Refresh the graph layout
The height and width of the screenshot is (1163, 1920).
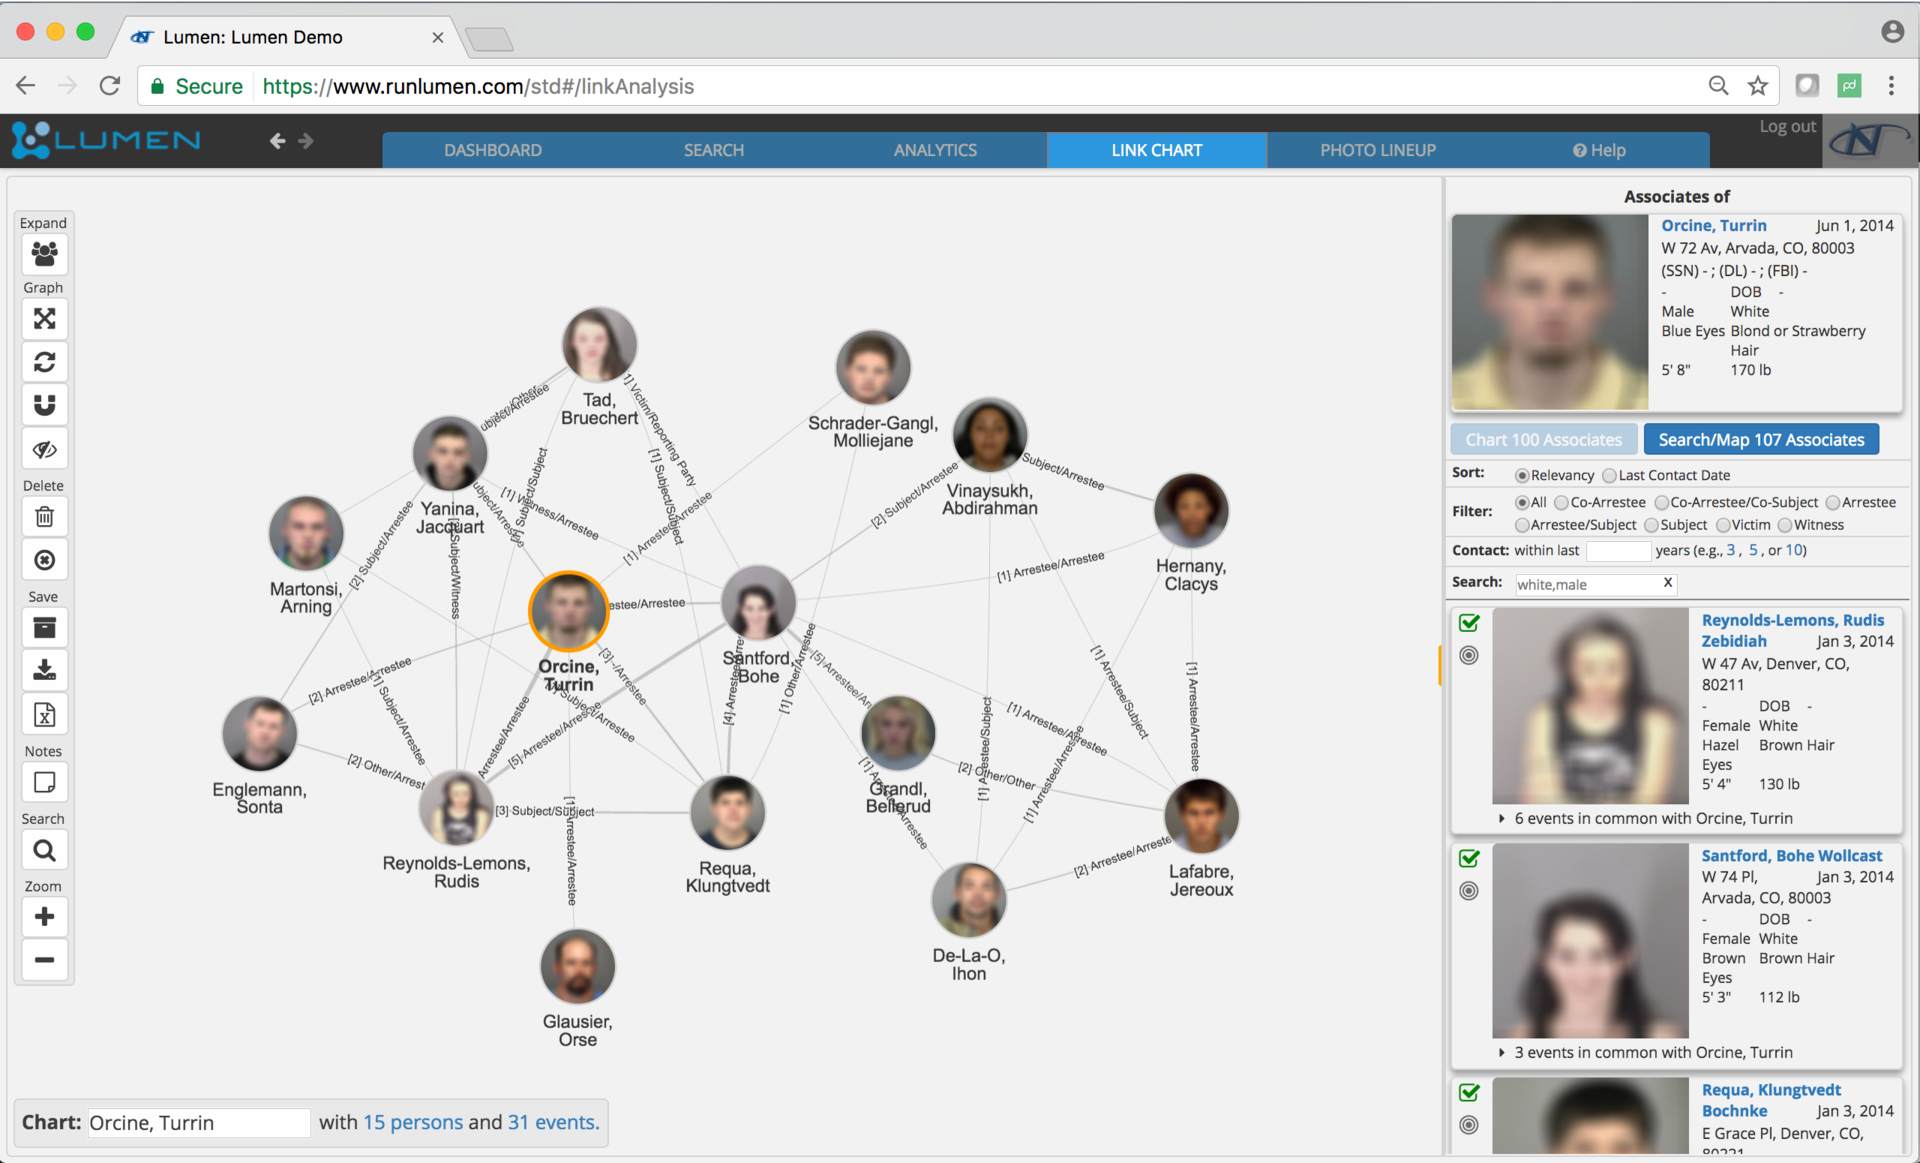point(44,362)
